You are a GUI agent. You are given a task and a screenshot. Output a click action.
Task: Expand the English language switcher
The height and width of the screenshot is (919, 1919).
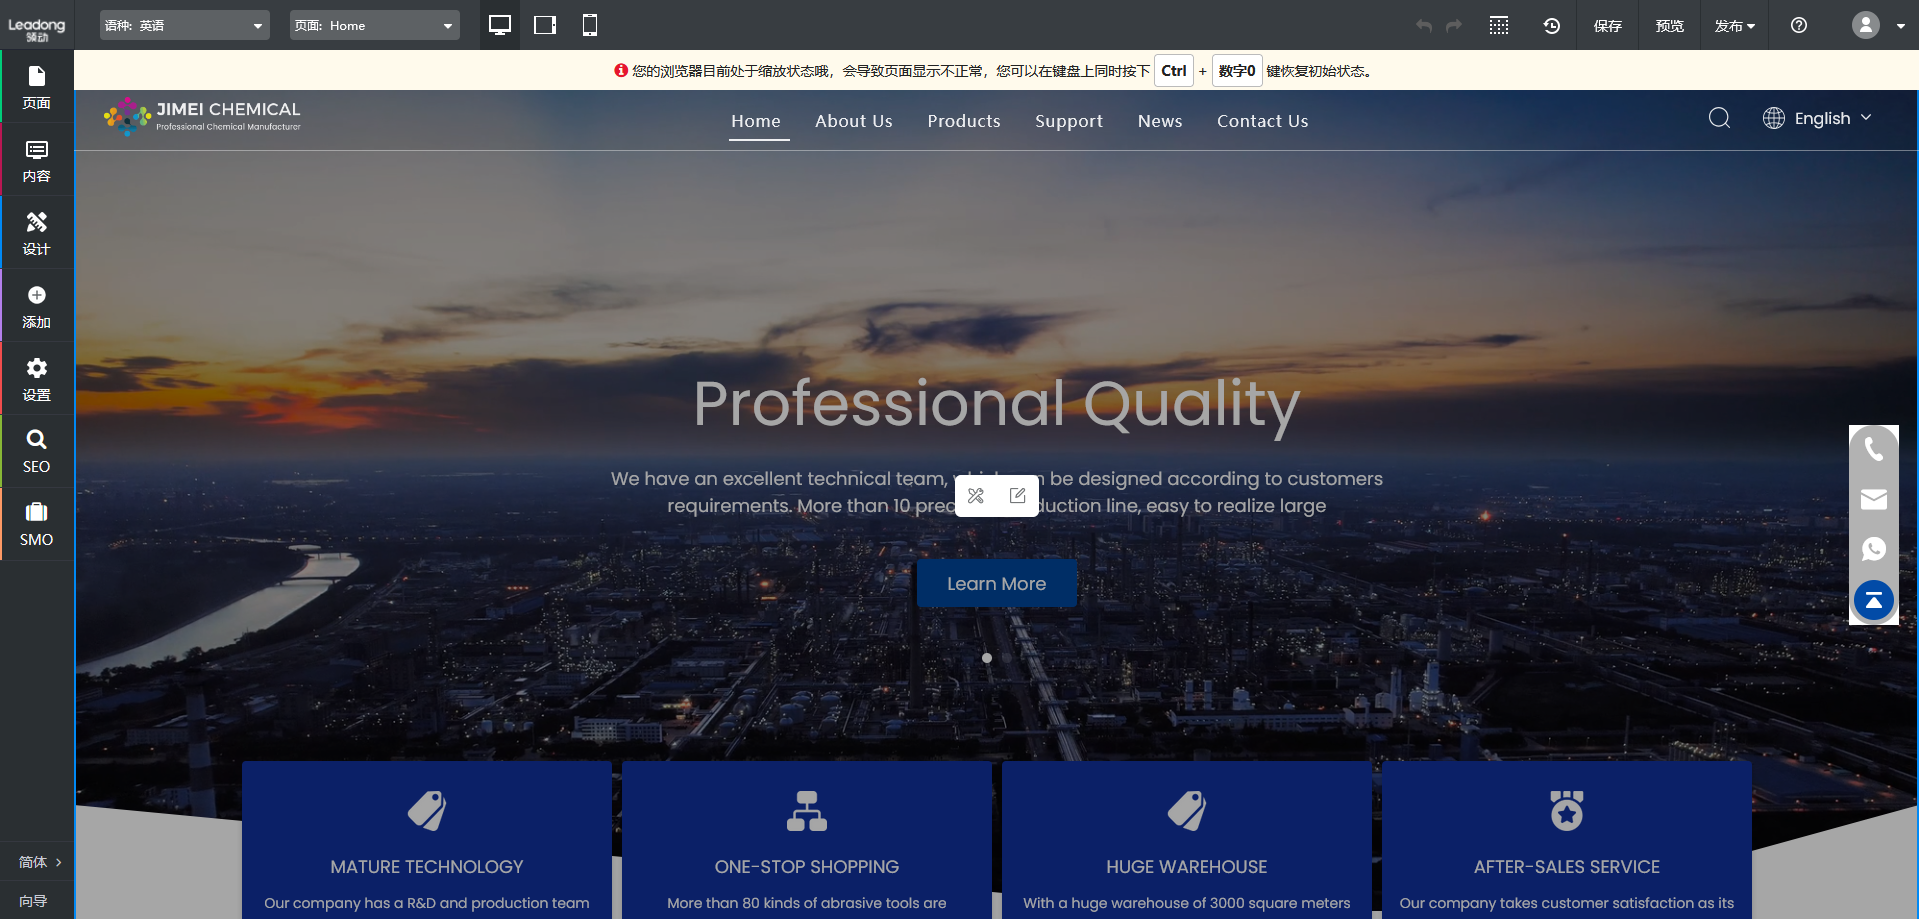click(x=1817, y=119)
